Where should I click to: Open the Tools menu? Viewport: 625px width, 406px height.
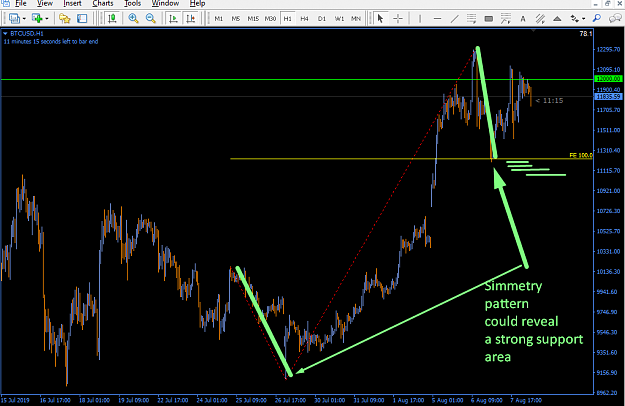[132, 4]
